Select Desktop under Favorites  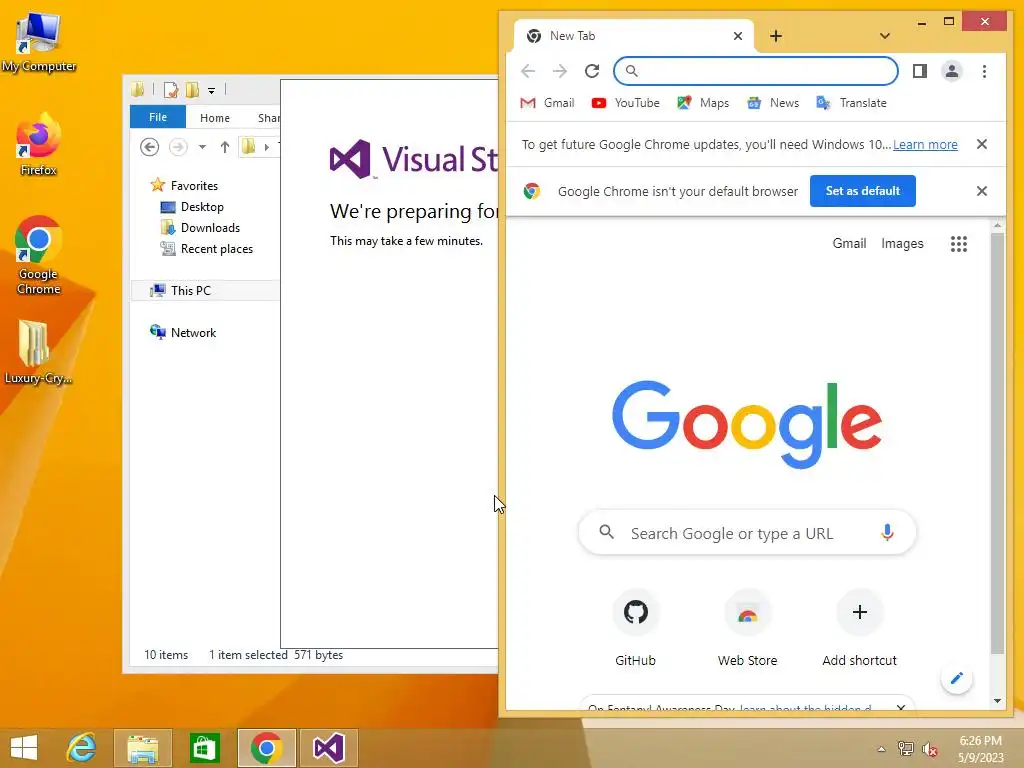(x=192, y=207)
